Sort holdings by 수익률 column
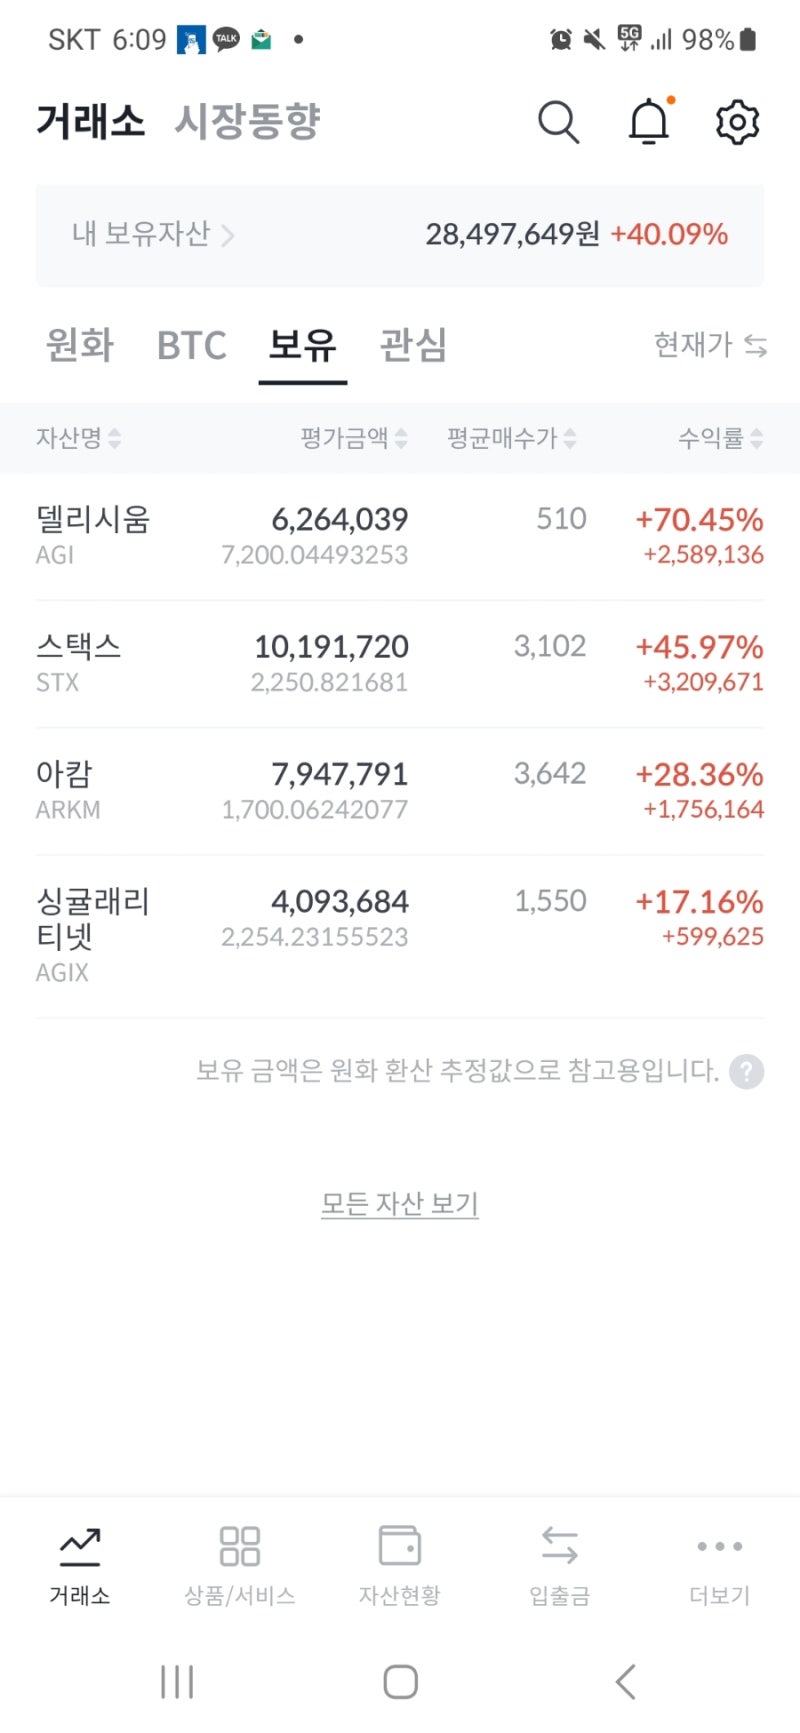Image resolution: width=800 pixels, height=1733 pixels. pyautogui.click(x=717, y=438)
